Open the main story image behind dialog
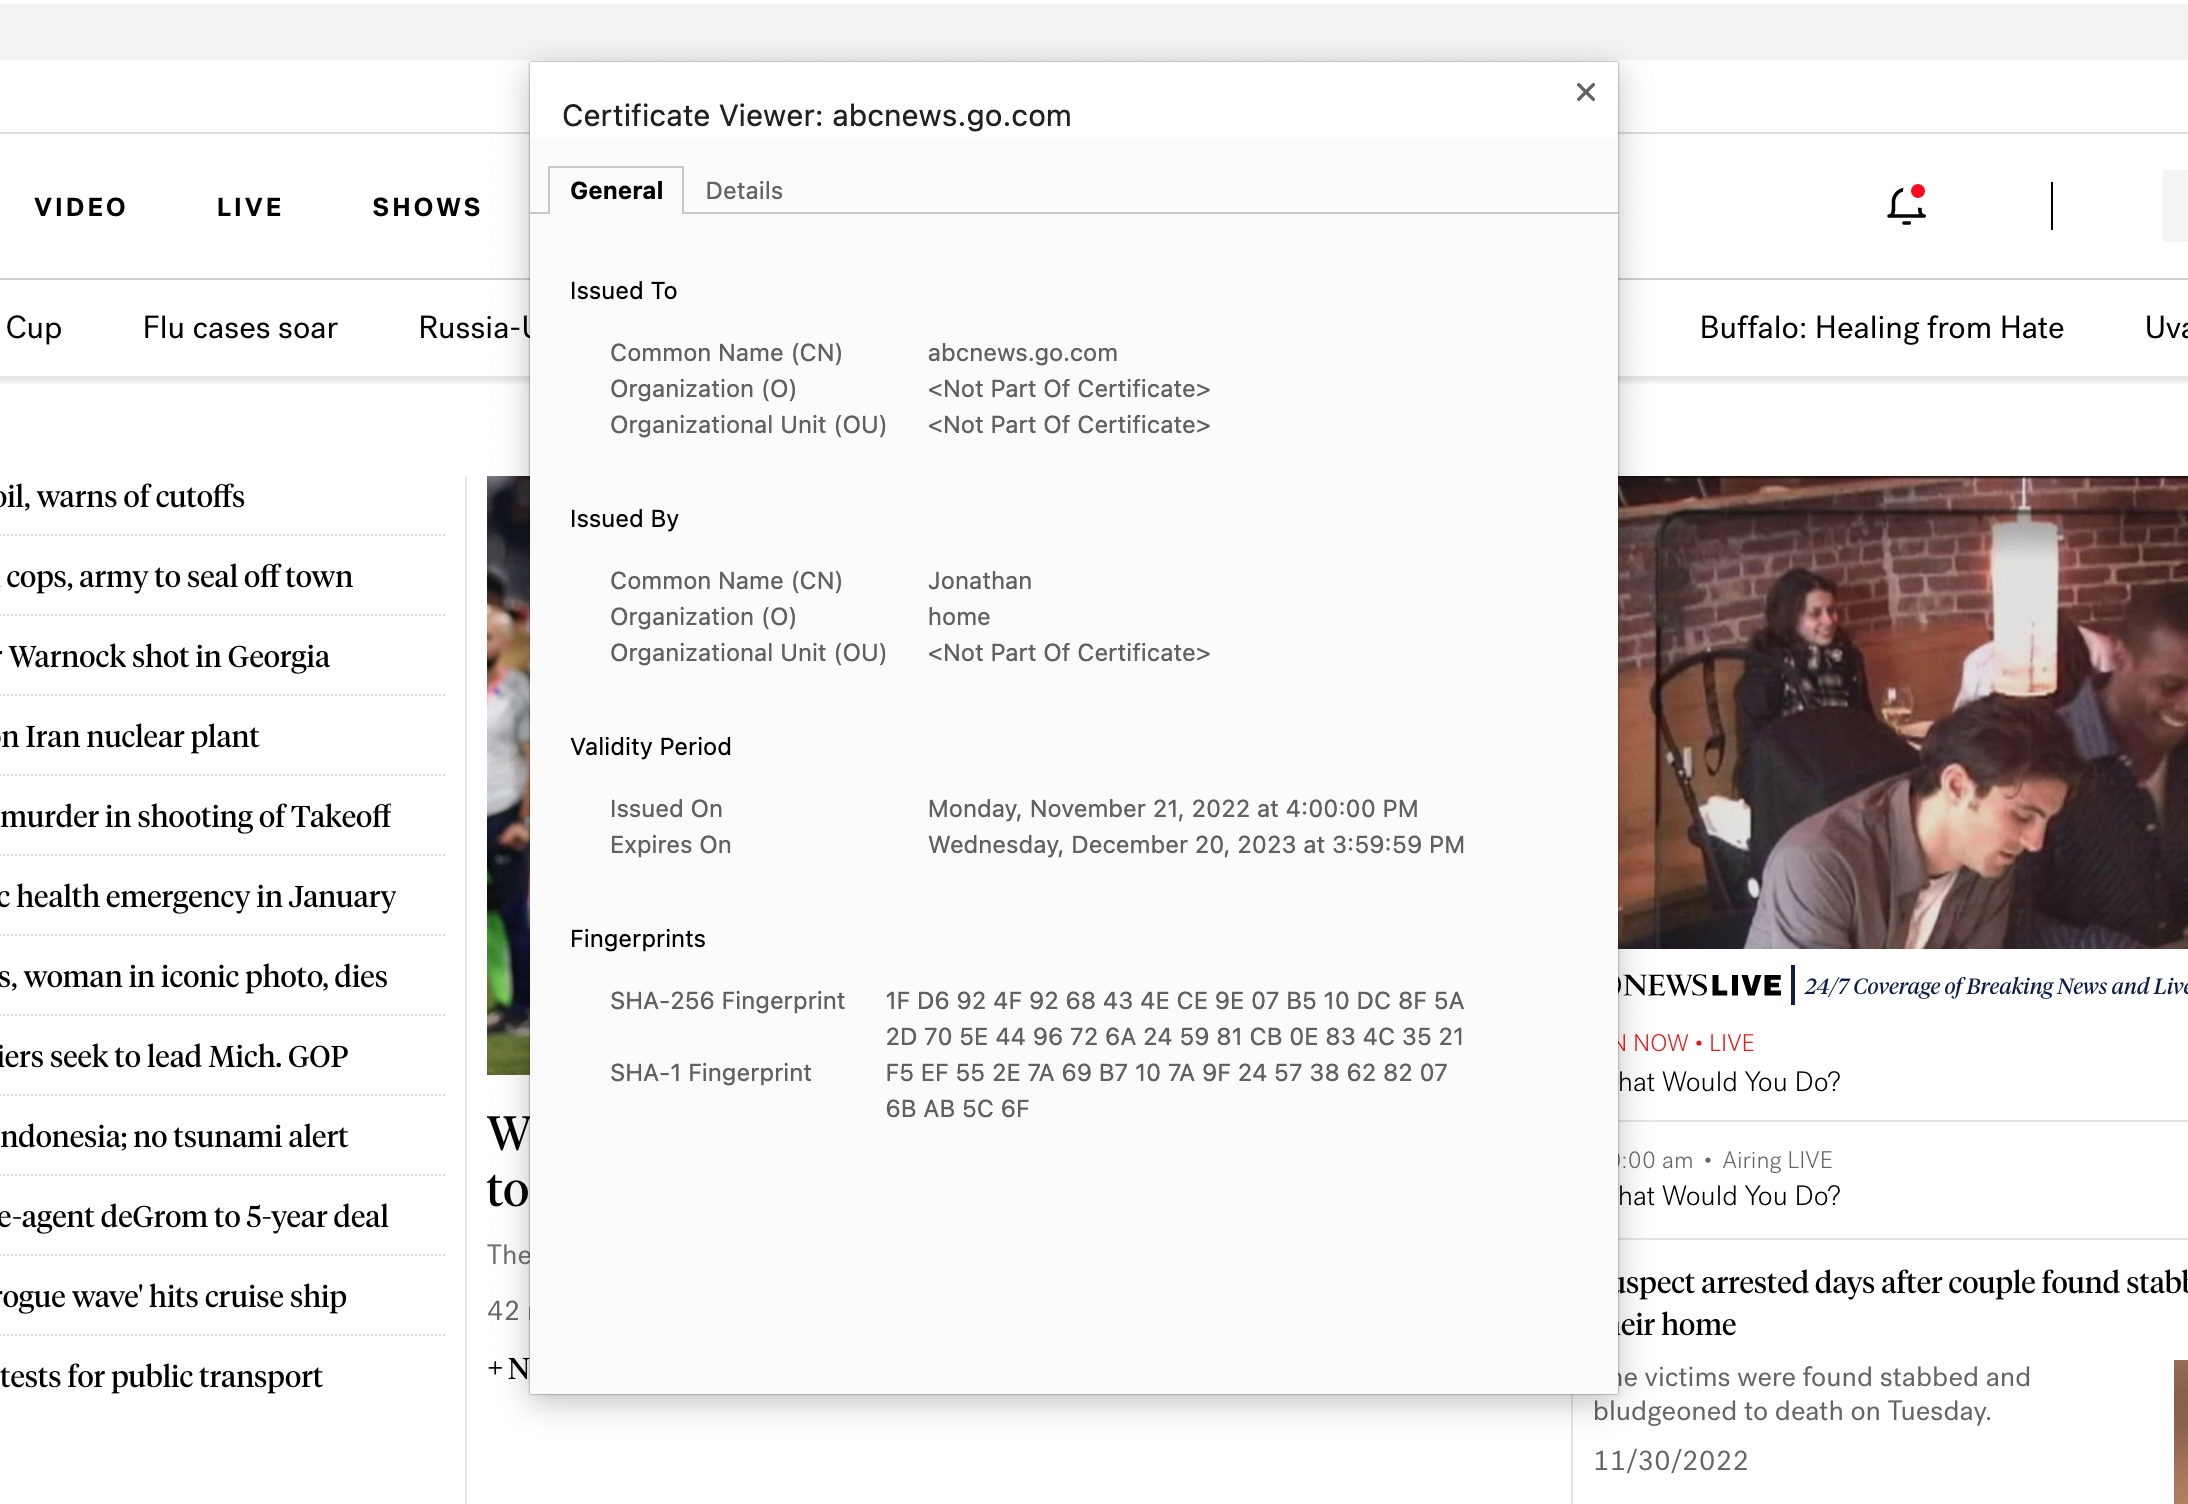2188x1504 pixels. 508,775
